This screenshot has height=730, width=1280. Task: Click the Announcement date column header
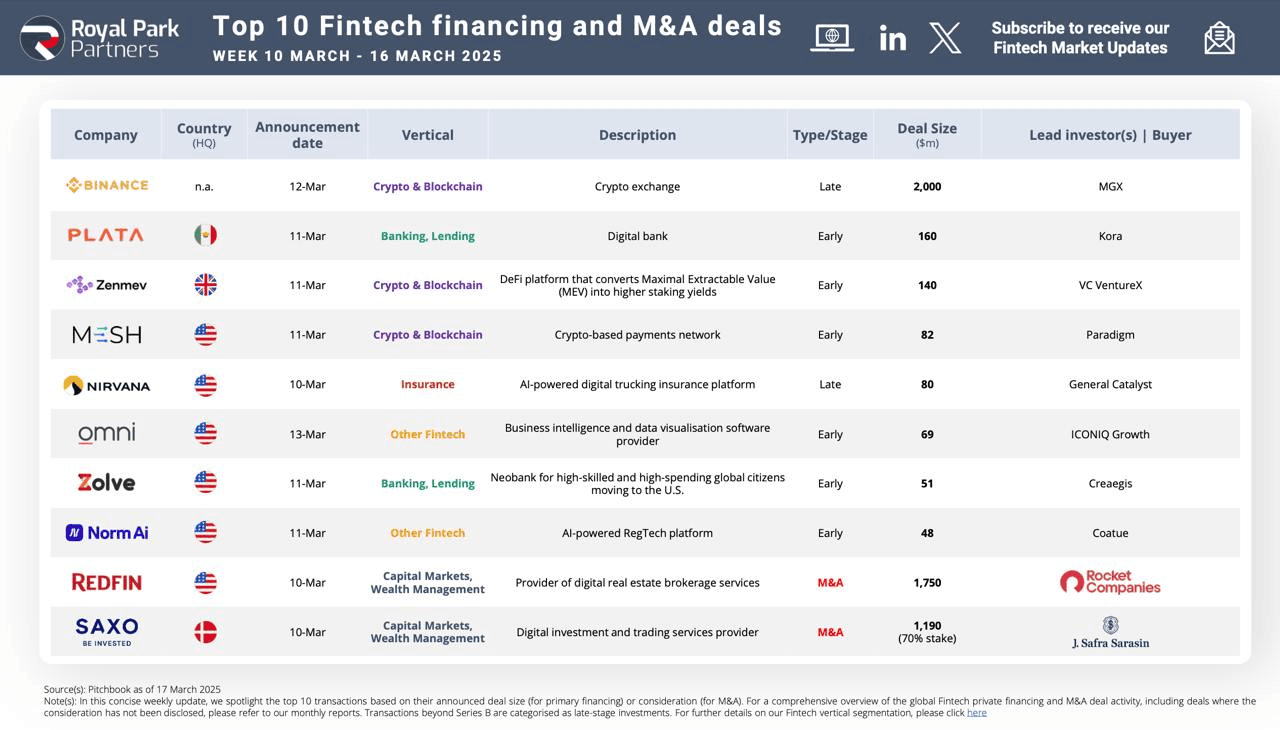[x=307, y=134]
